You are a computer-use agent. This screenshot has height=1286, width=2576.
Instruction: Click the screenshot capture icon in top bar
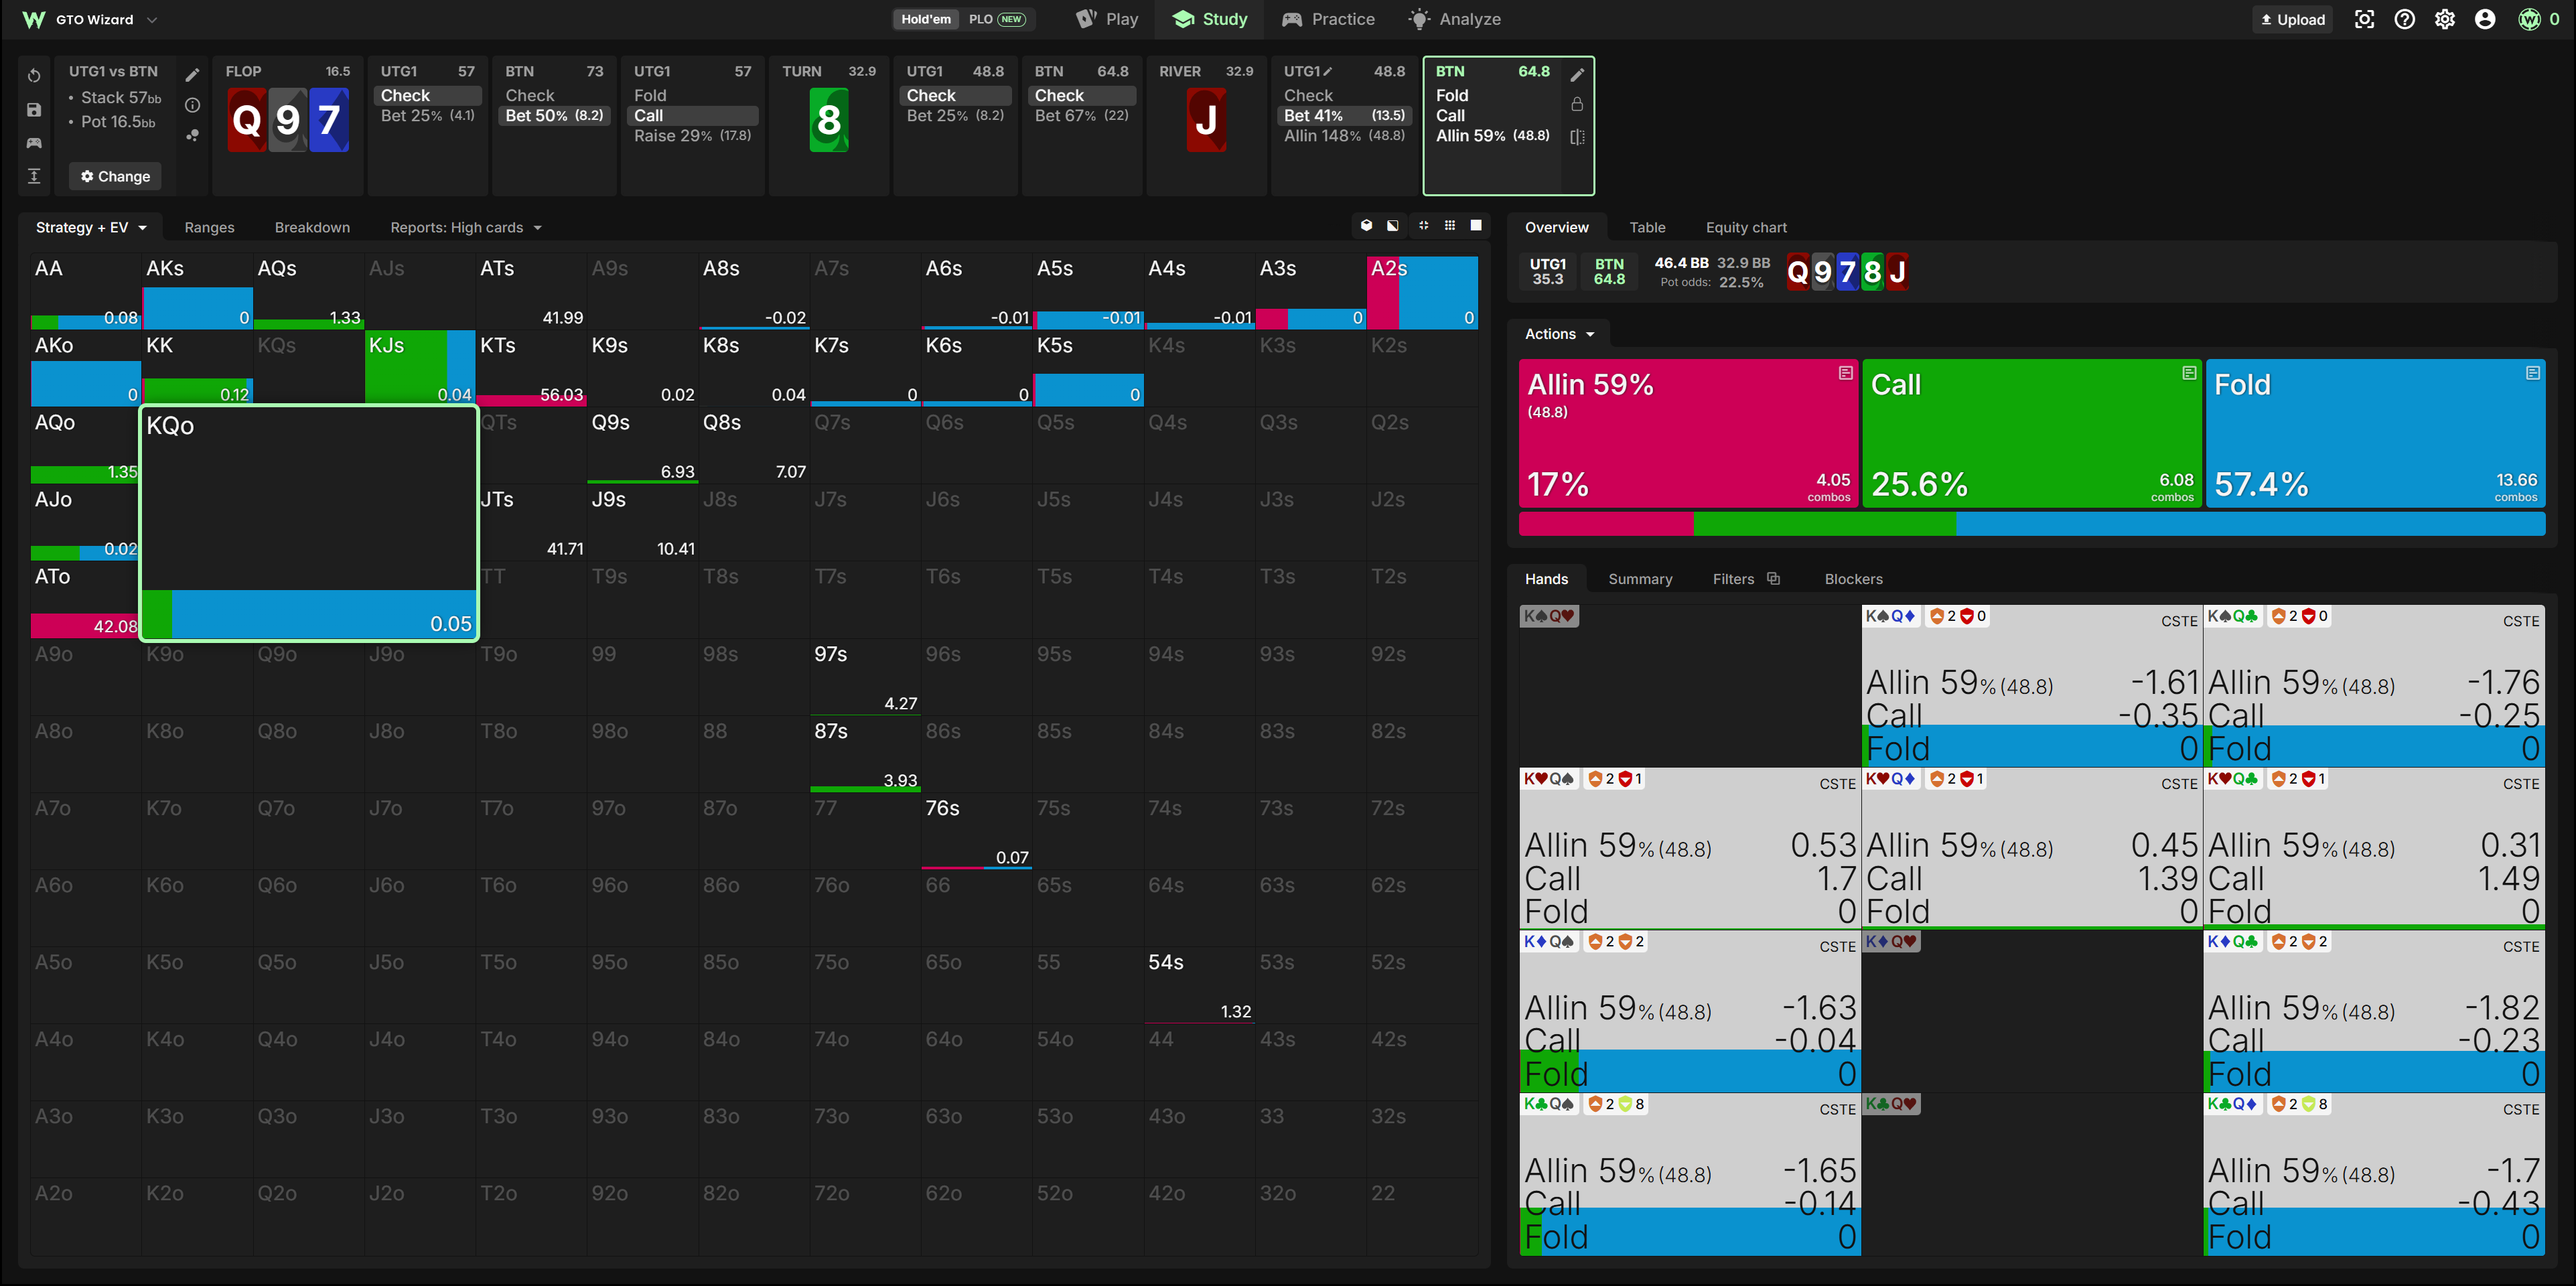pos(2364,19)
